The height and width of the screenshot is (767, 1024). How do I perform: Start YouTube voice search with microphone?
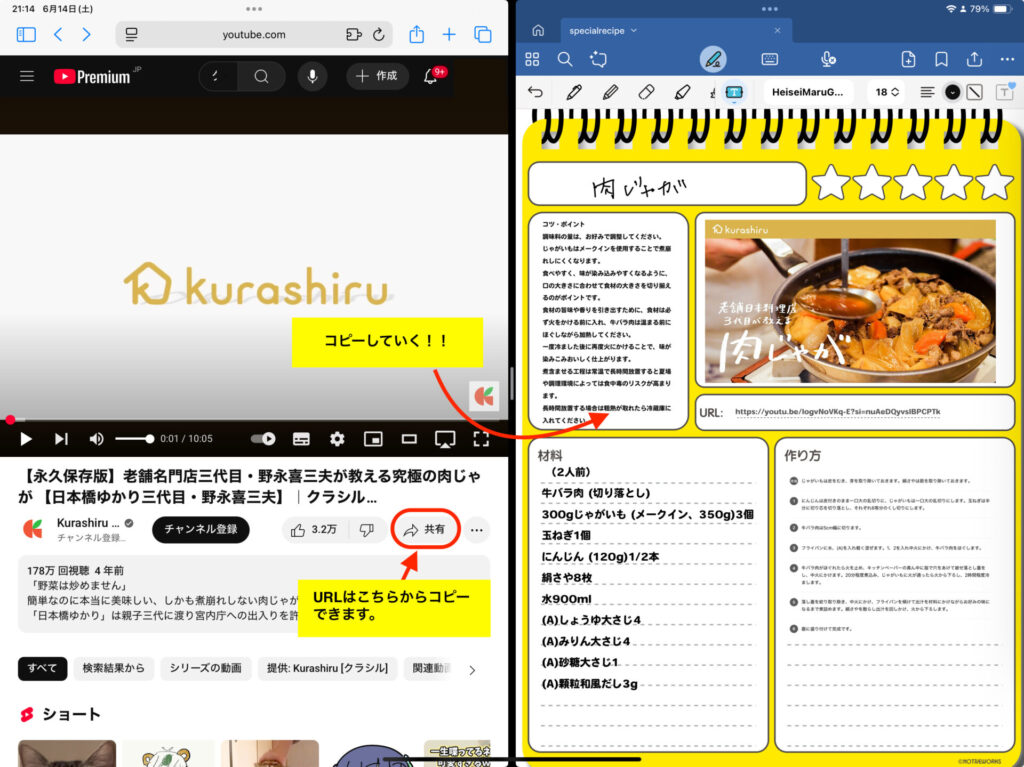313,76
